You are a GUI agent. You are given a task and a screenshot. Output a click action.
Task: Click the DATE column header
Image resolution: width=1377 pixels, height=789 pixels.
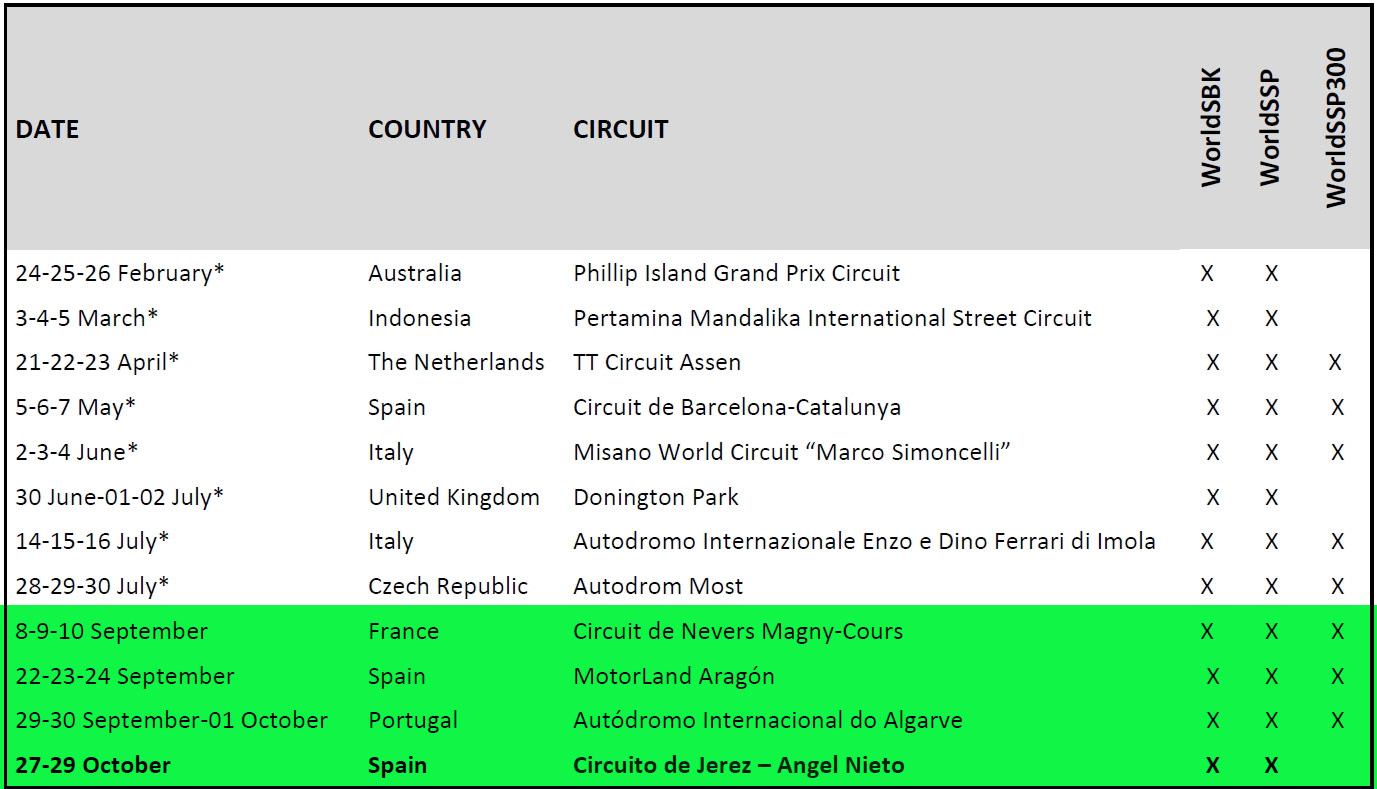(47, 129)
